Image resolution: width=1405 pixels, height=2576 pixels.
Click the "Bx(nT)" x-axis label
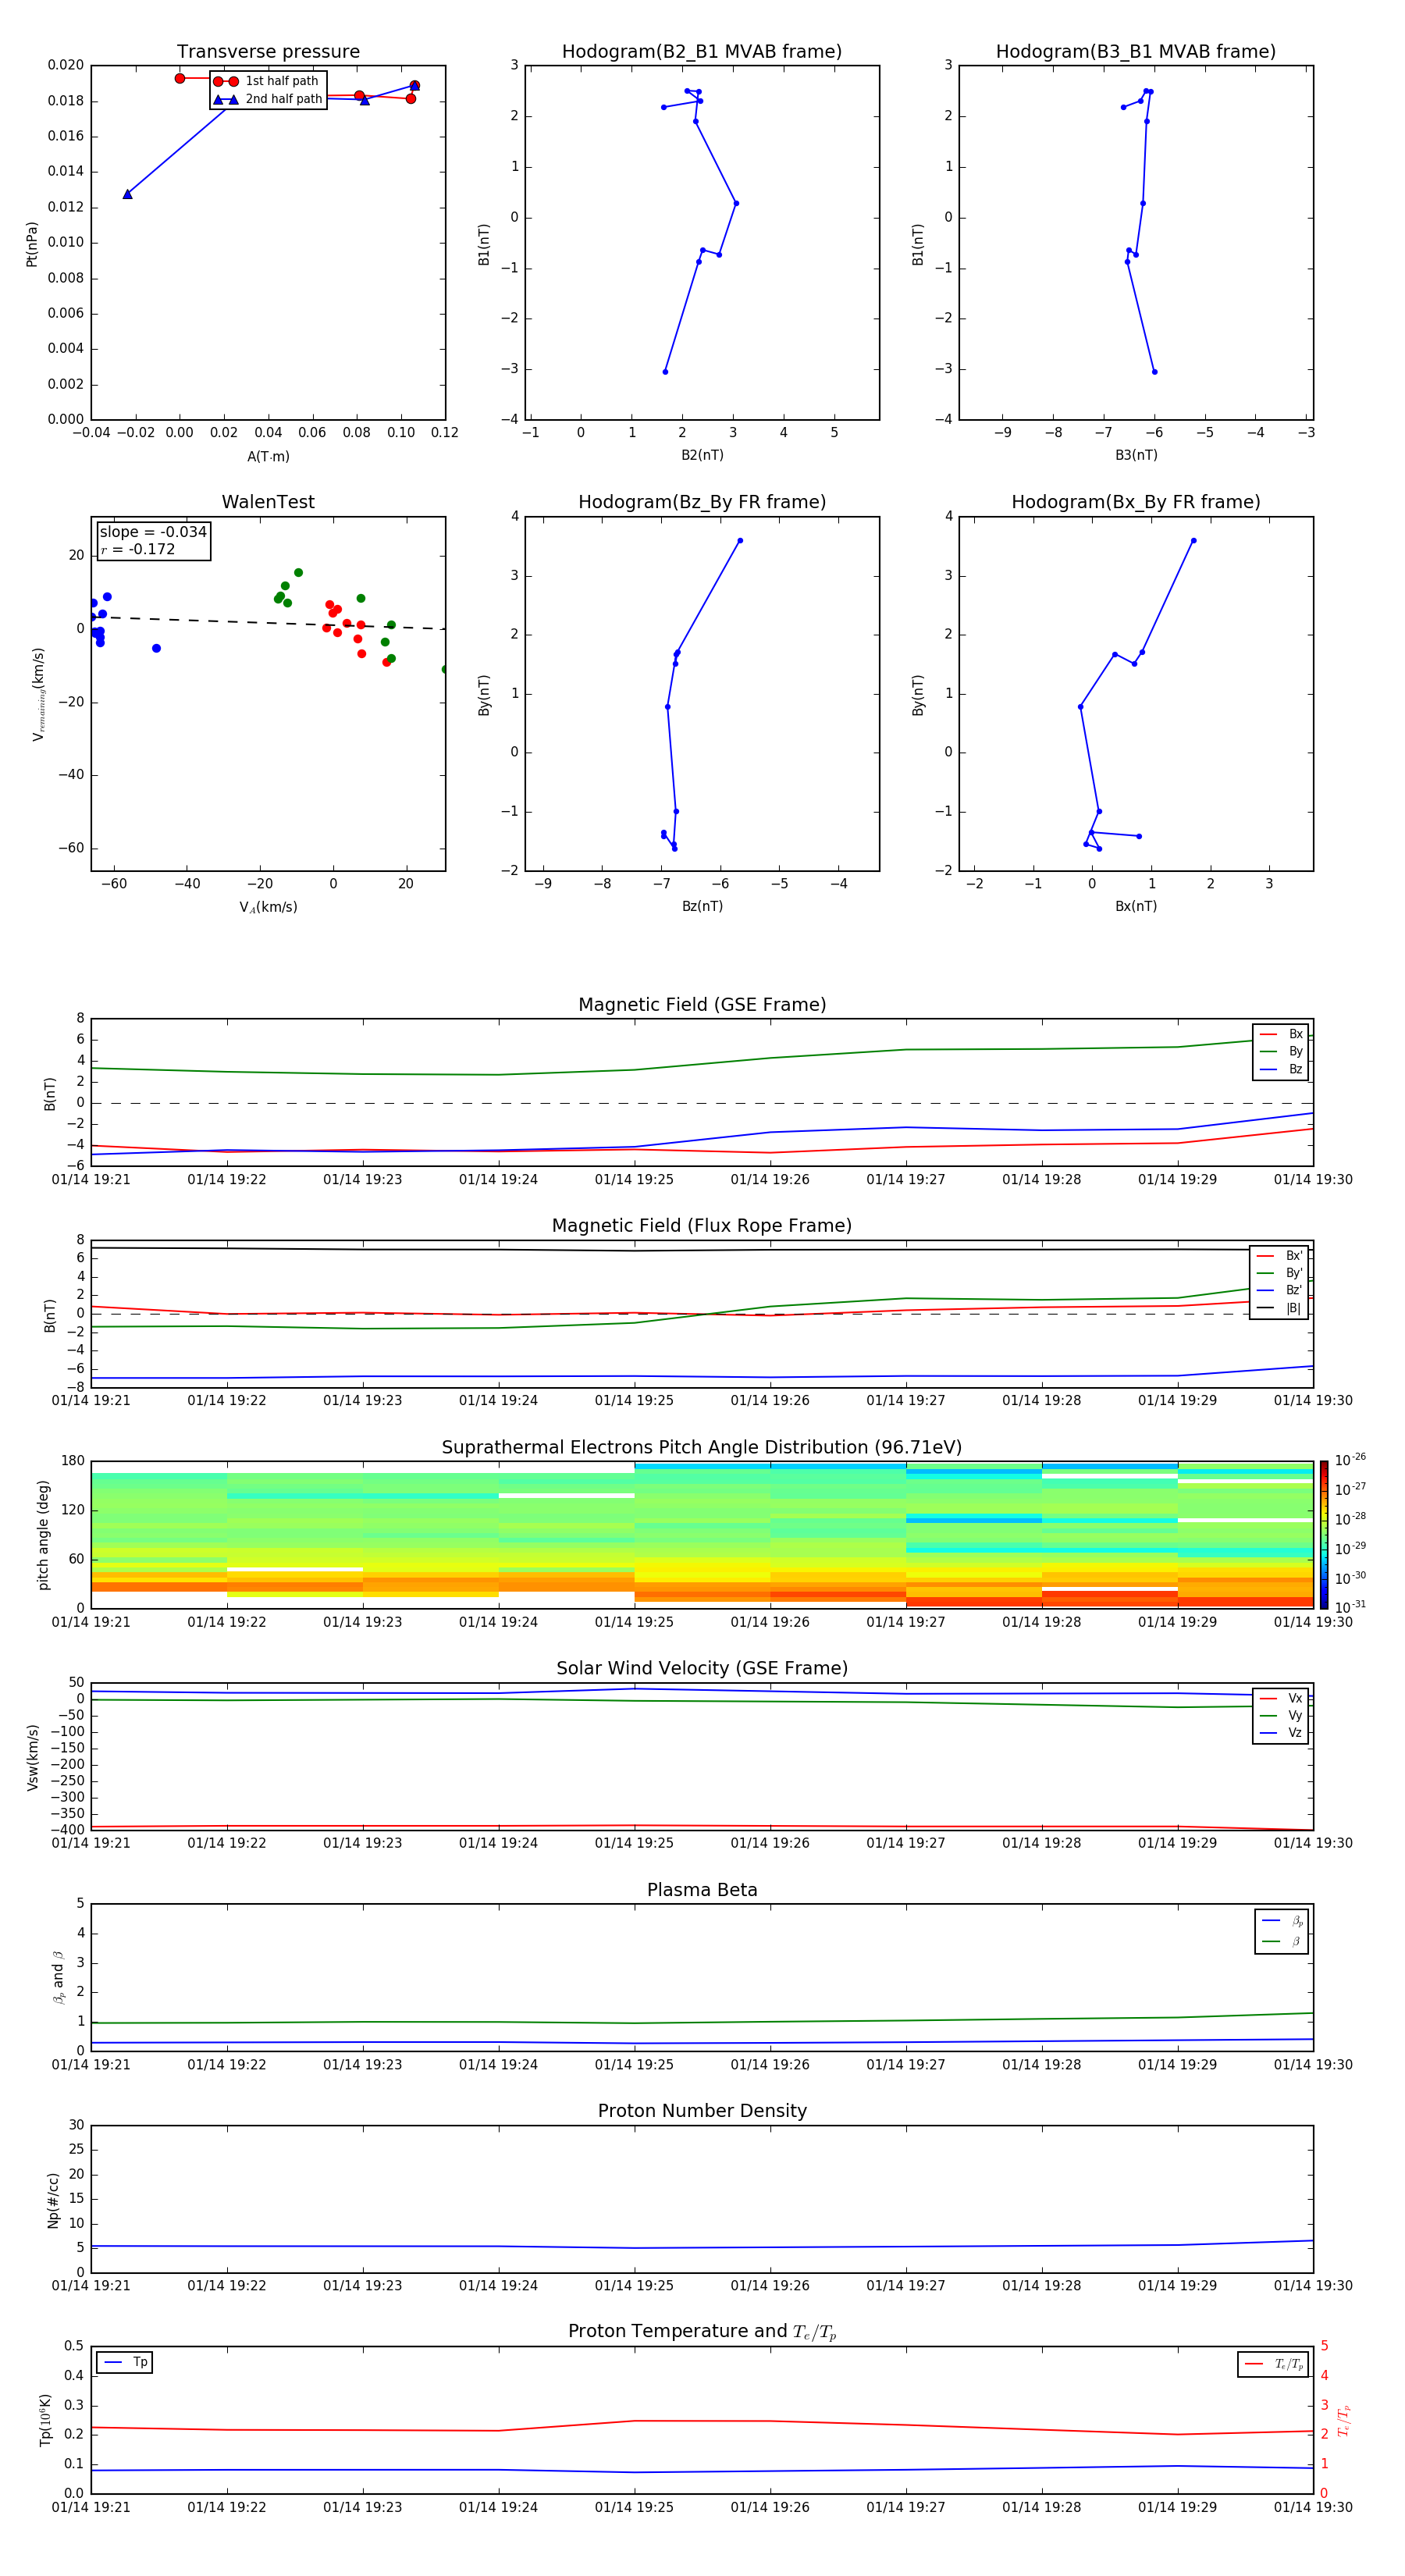click(x=1136, y=906)
